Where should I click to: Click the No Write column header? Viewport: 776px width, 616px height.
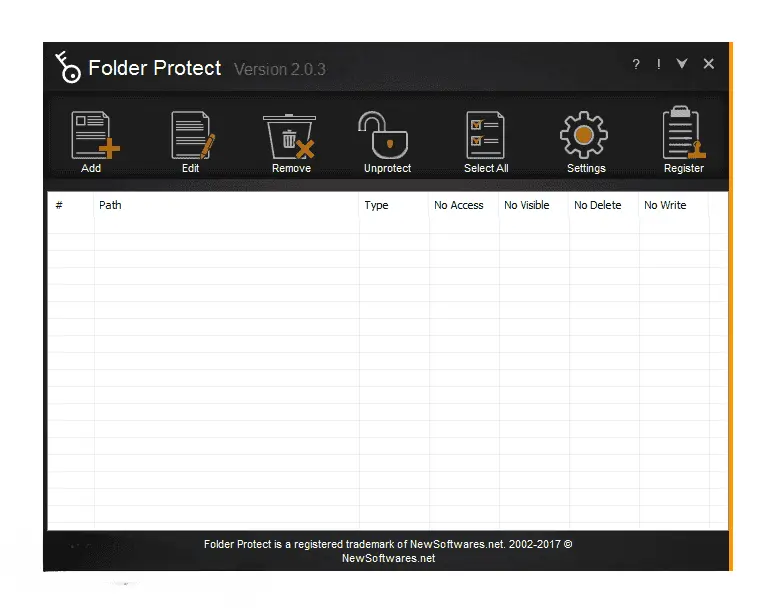click(674, 205)
